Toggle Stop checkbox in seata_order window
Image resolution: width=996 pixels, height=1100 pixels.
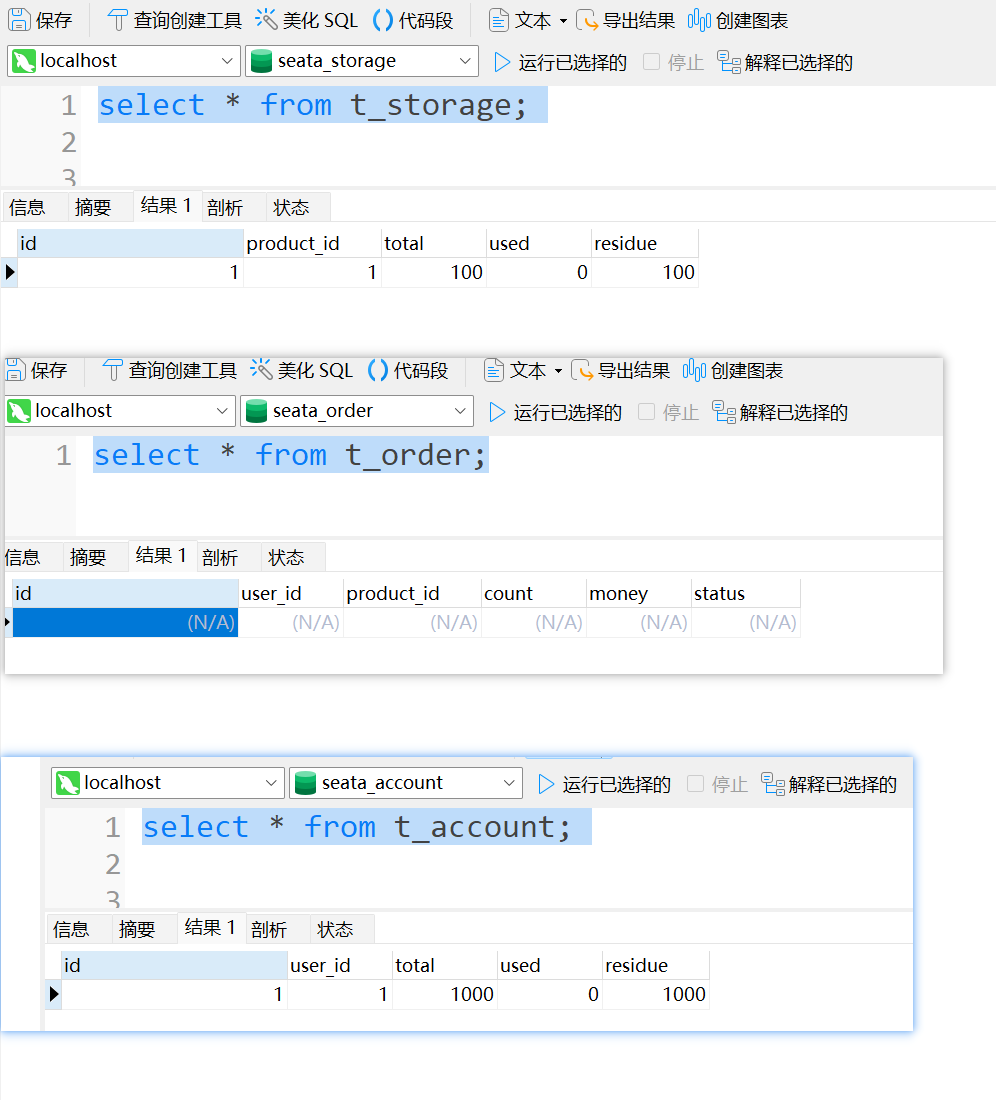click(x=647, y=412)
